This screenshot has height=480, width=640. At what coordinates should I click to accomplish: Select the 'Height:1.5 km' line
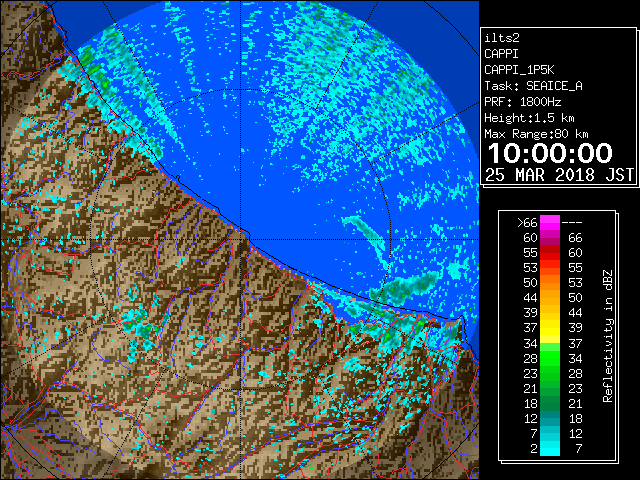(x=529, y=118)
